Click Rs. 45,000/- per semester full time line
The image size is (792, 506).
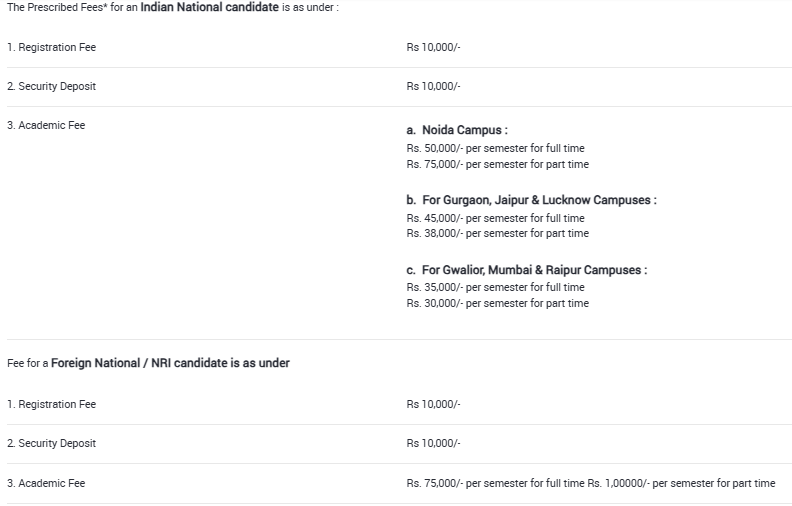pyautogui.click(x=495, y=218)
